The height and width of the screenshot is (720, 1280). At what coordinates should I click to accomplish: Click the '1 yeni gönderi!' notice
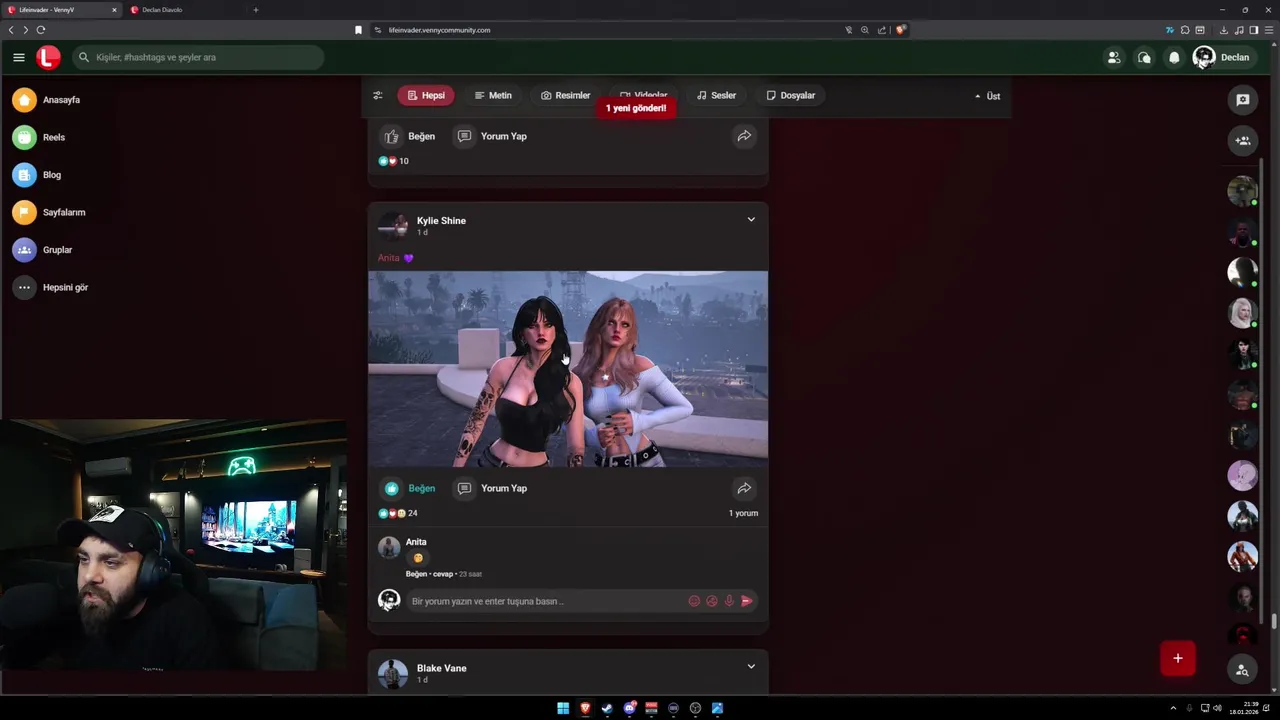[x=636, y=108]
